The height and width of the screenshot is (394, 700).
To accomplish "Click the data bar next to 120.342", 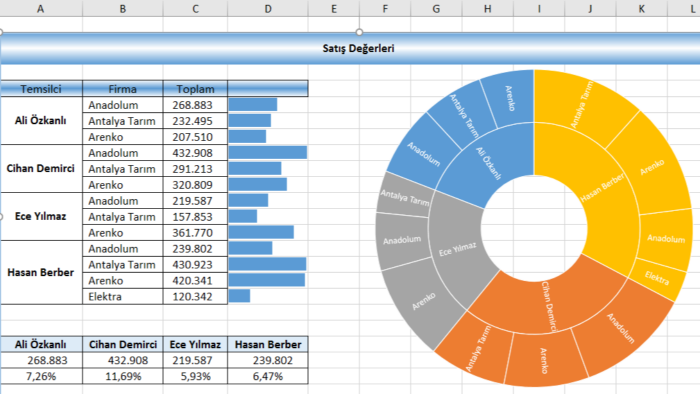I will pyautogui.click(x=239, y=296).
